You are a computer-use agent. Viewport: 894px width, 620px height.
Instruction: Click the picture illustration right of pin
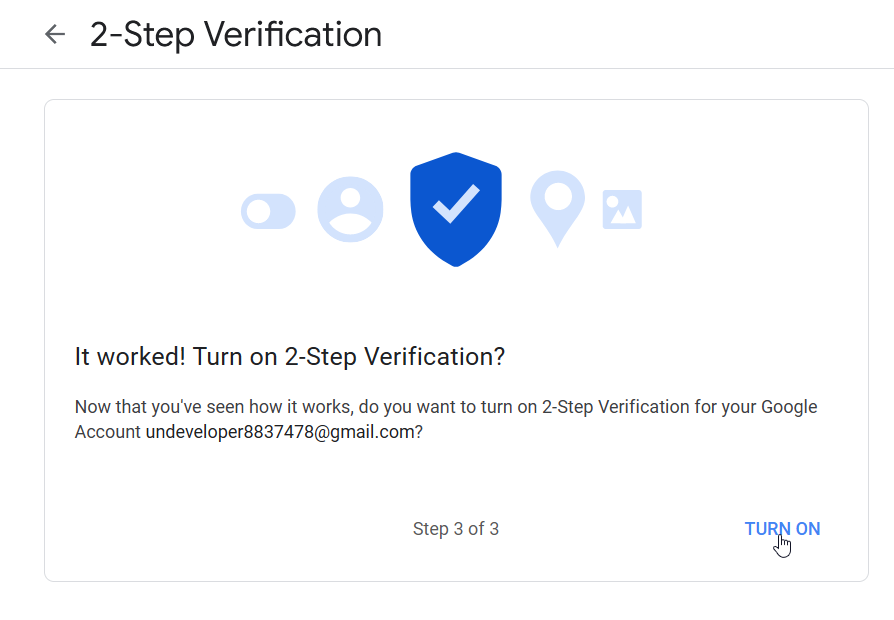pyautogui.click(x=622, y=210)
